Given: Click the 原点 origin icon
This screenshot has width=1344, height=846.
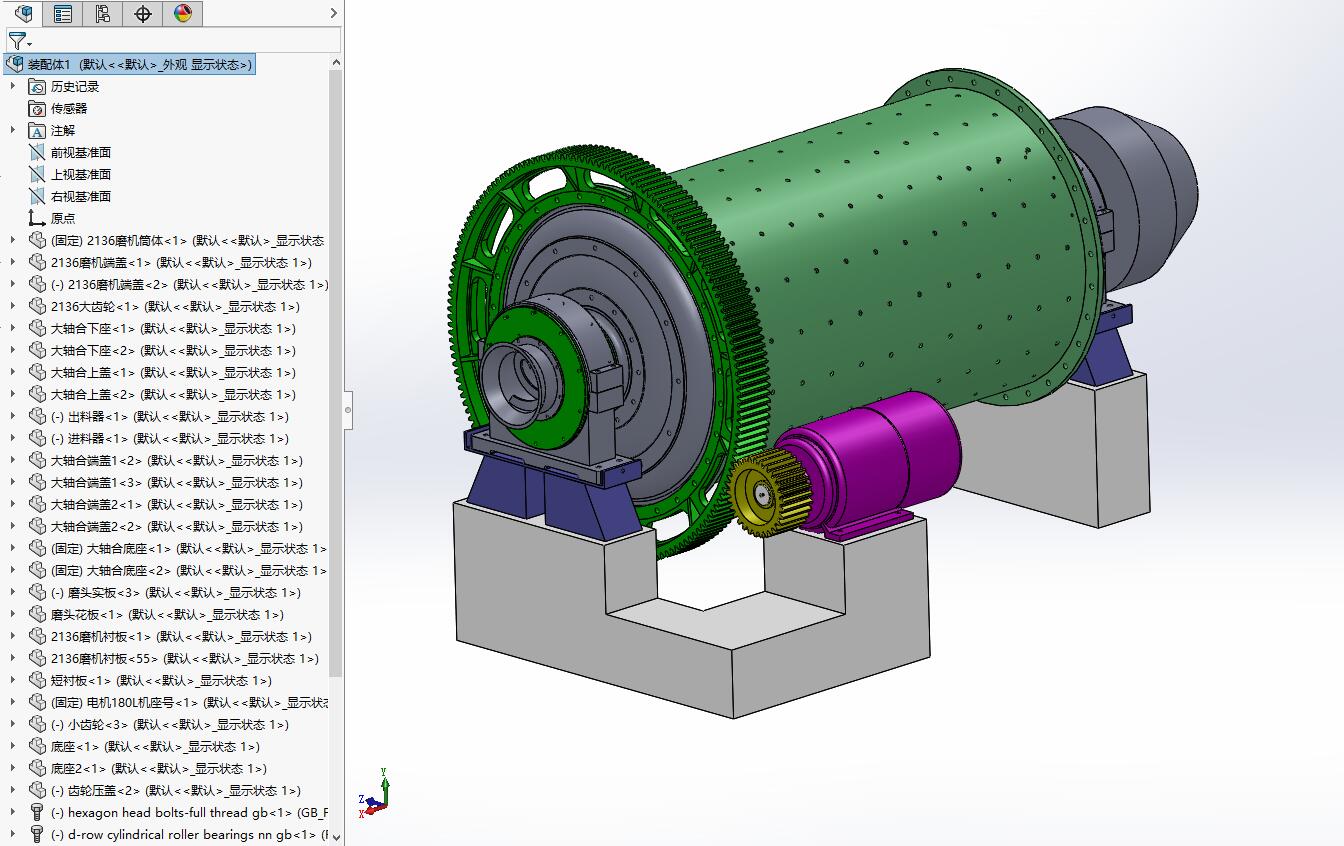Looking at the screenshot, I should click(37, 218).
